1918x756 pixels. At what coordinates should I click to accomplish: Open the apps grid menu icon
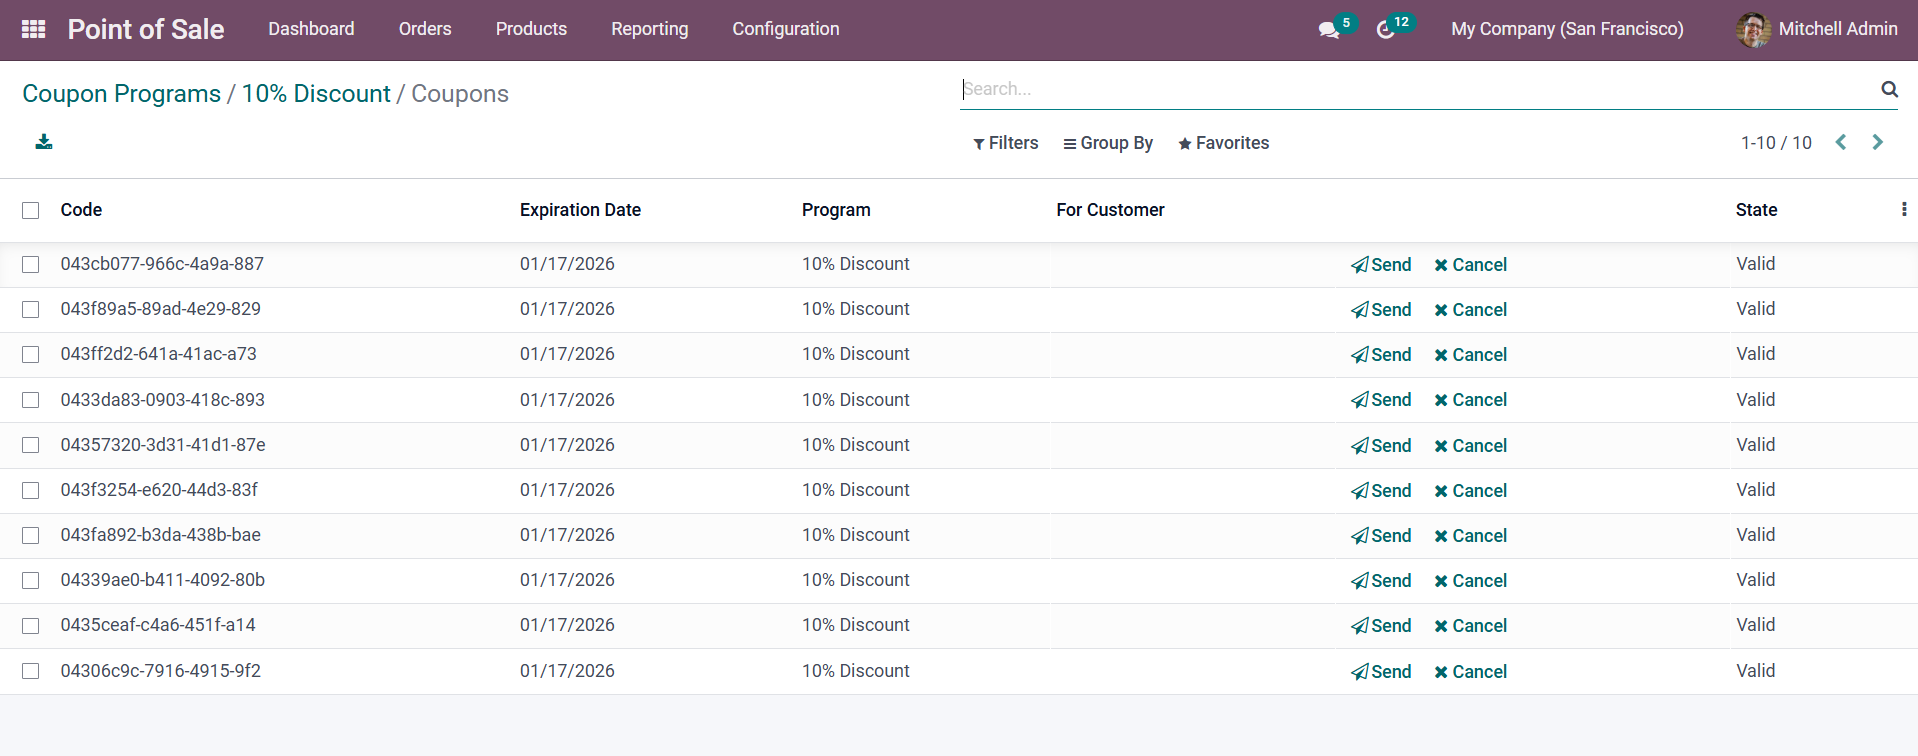[33, 29]
